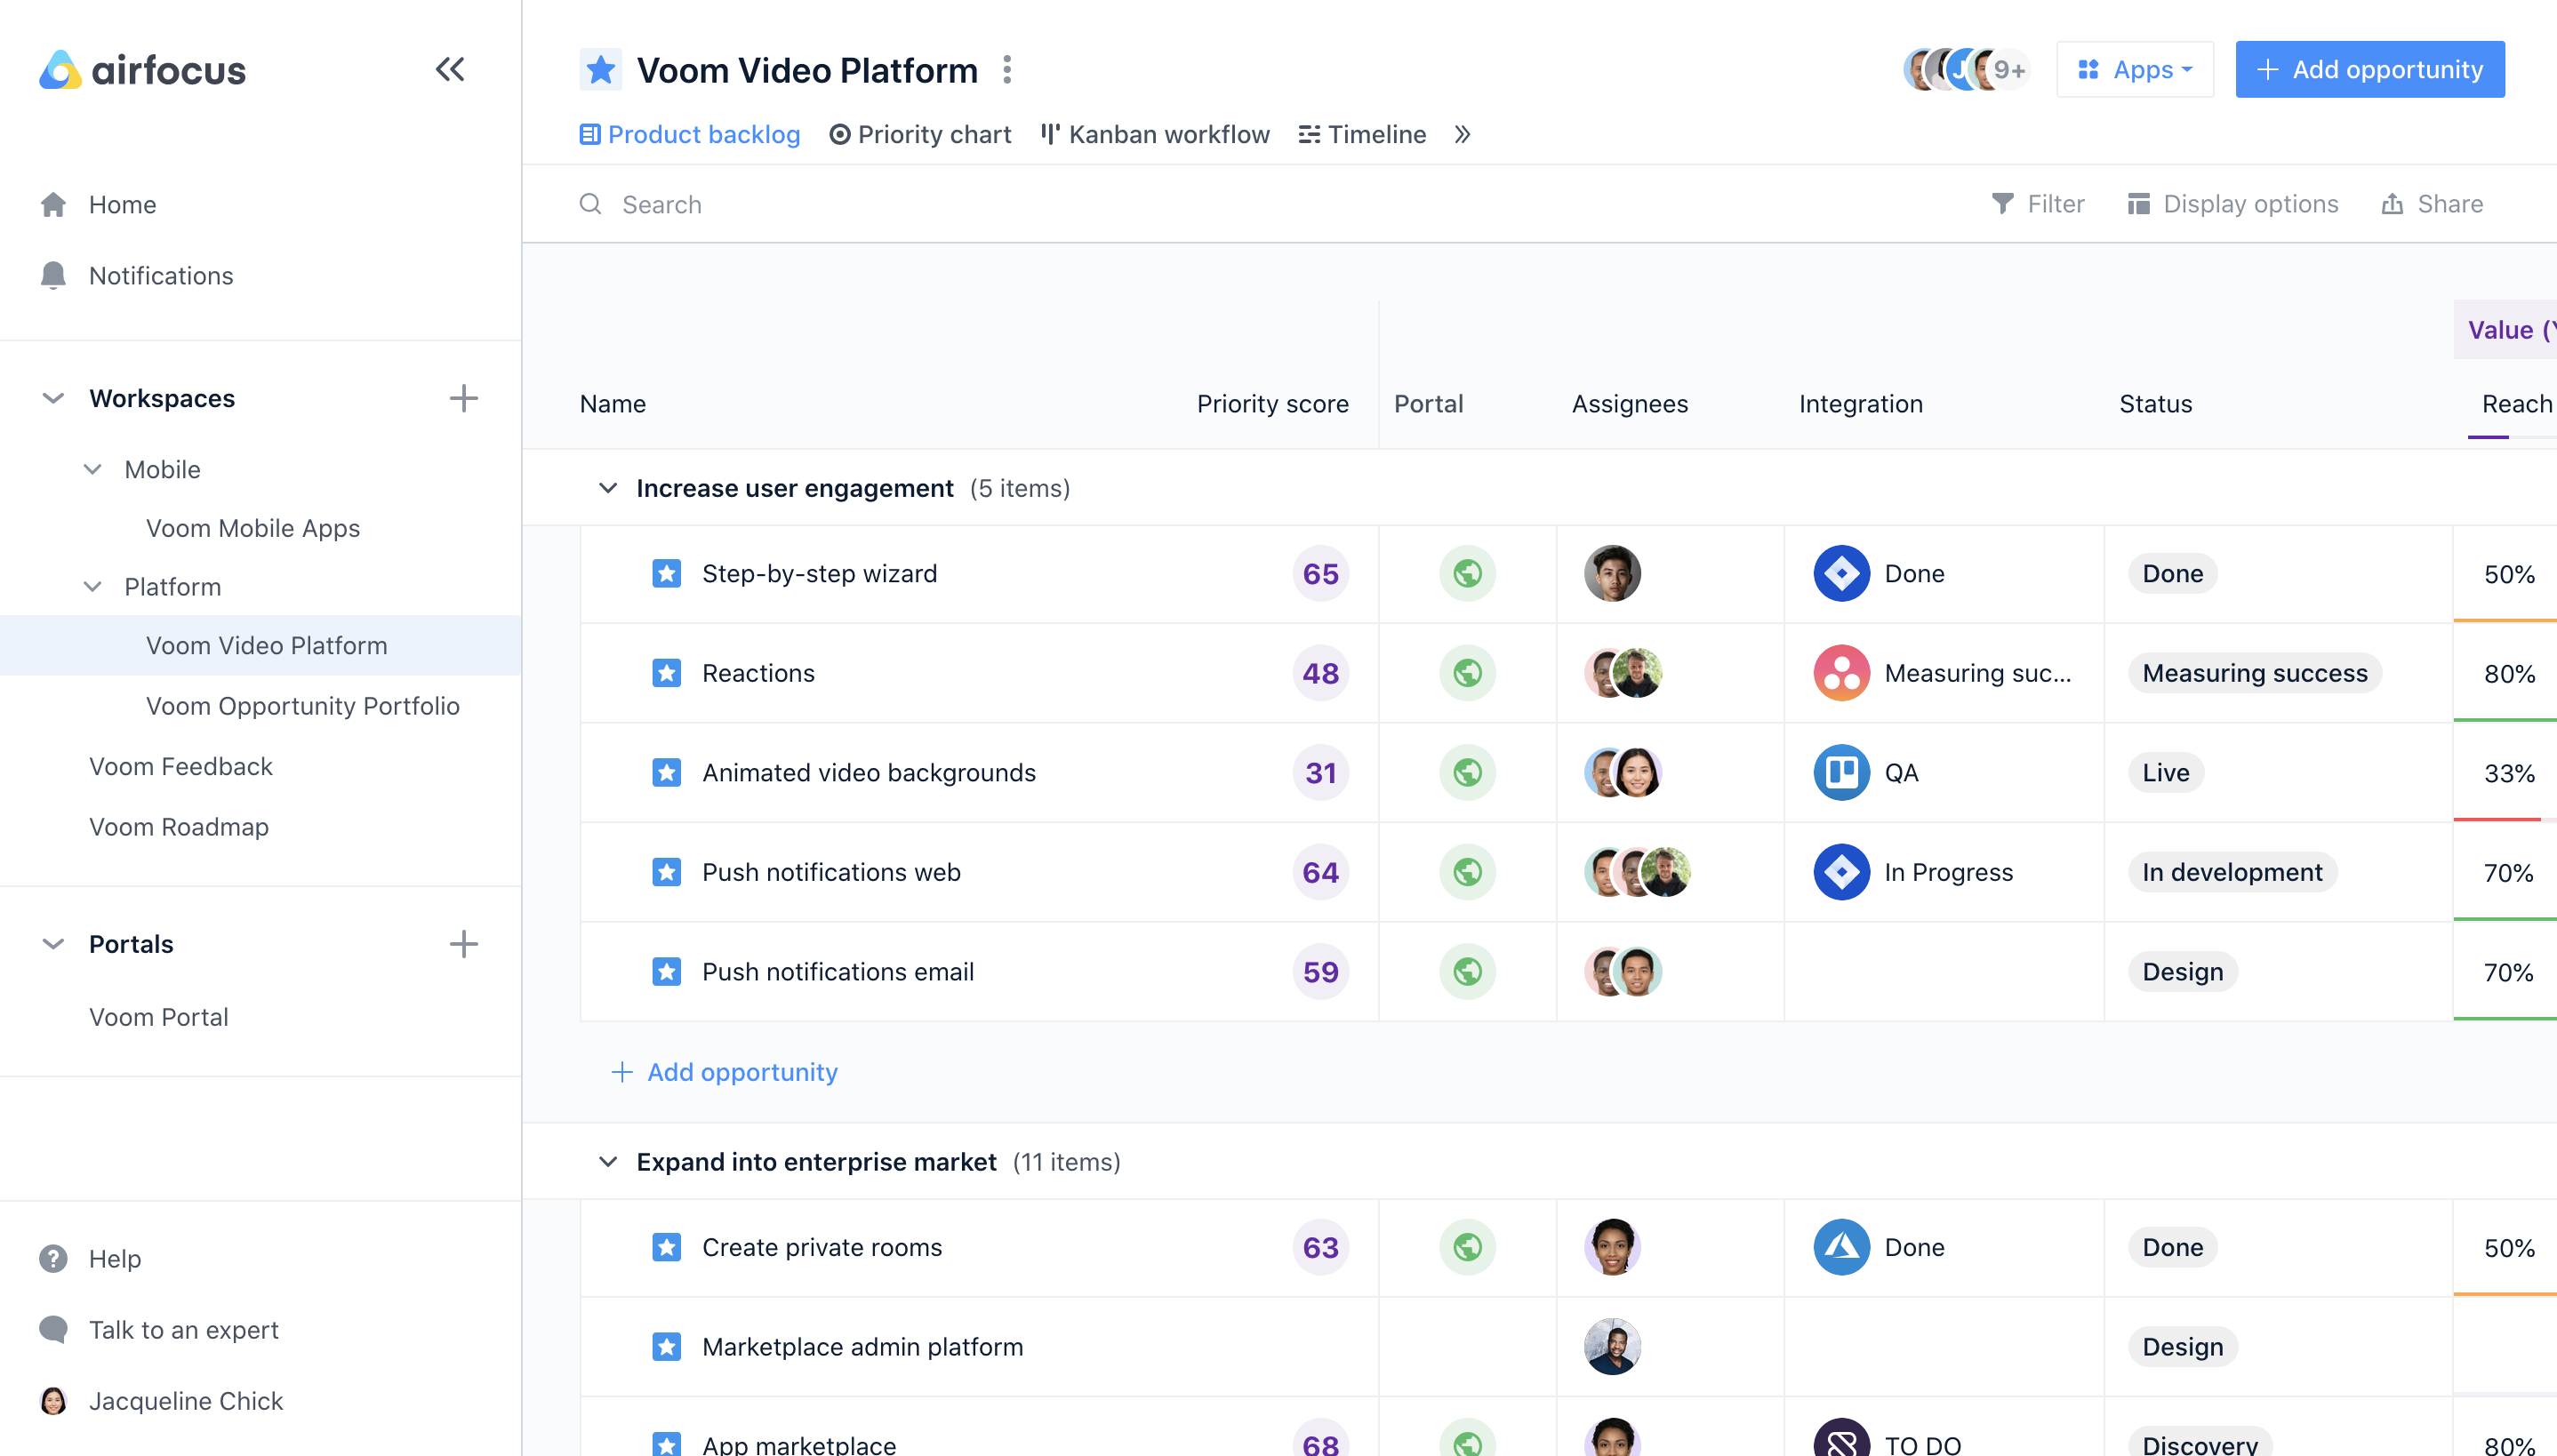
Task: Collapse the Platform folder in sidebar
Action: tap(93, 587)
